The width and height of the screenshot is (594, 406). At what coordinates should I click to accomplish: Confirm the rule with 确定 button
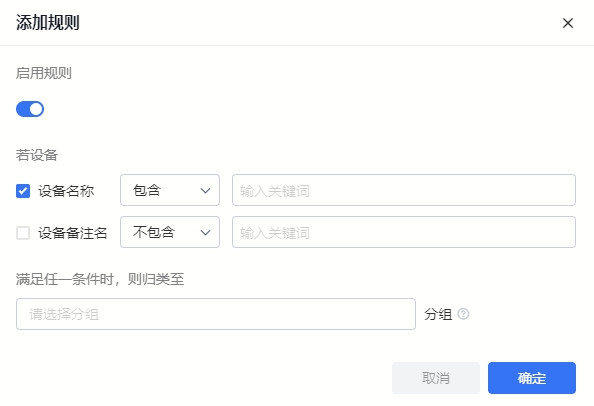tap(531, 378)
